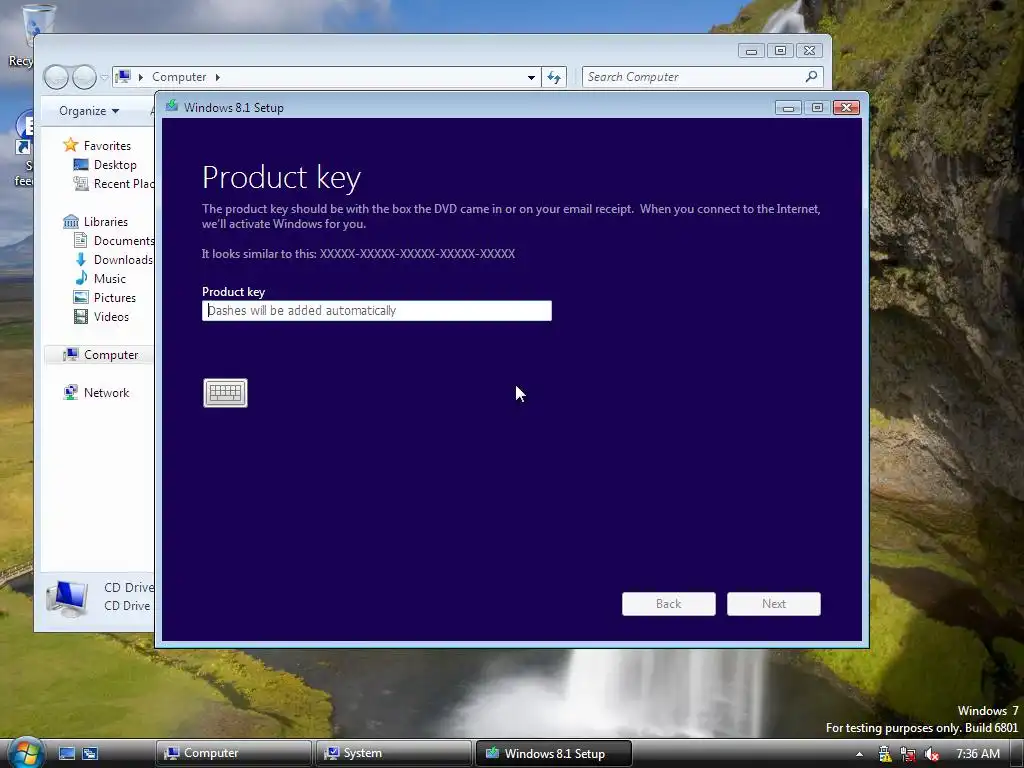This screenshot has height=768, width=1024.
Task: Click the computer icon in the details pane
Action: 68,598
